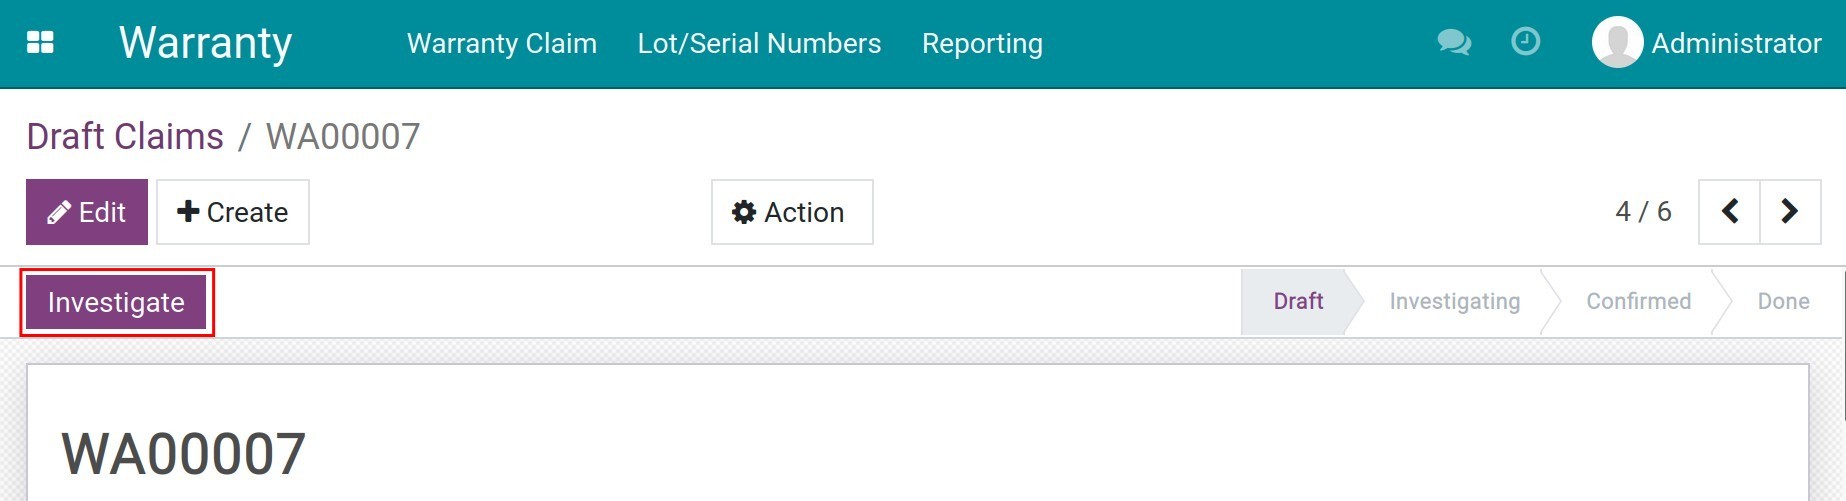Click the Warranty app title
This screenshot has height=501, width=1846.
(x=205, y=43)
